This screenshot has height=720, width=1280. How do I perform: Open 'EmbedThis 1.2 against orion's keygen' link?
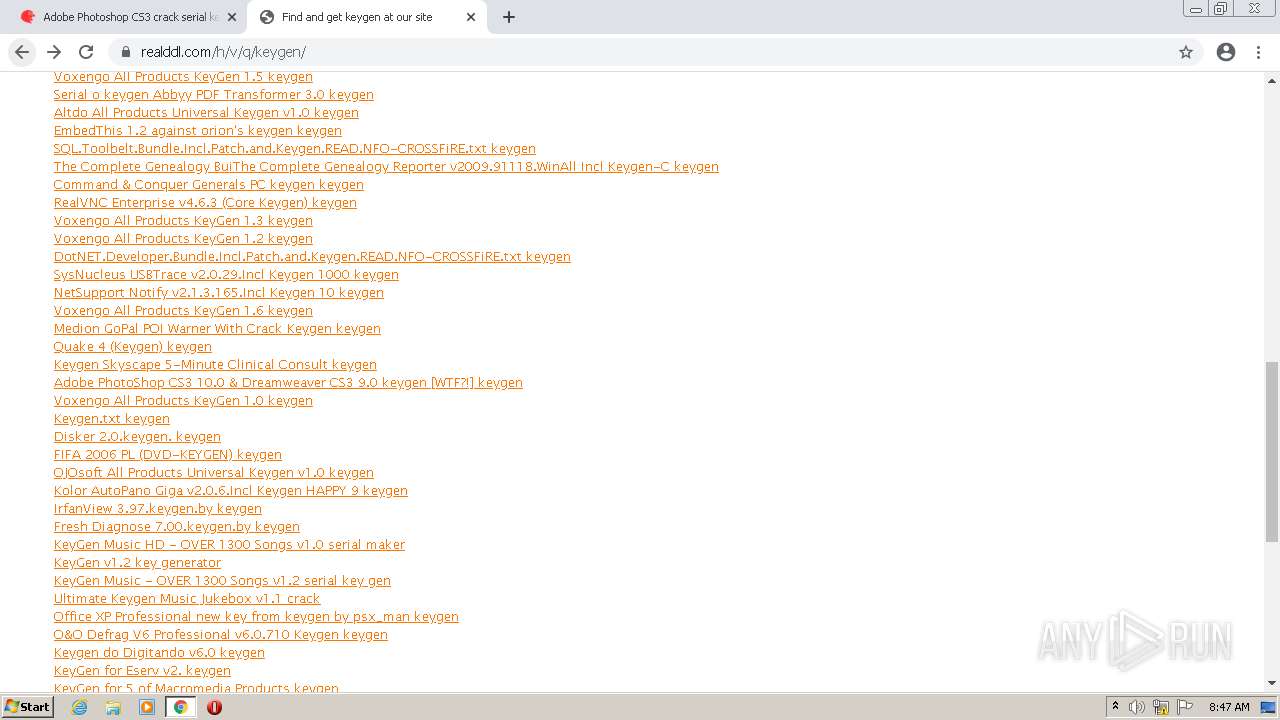(x=198, y=131)
